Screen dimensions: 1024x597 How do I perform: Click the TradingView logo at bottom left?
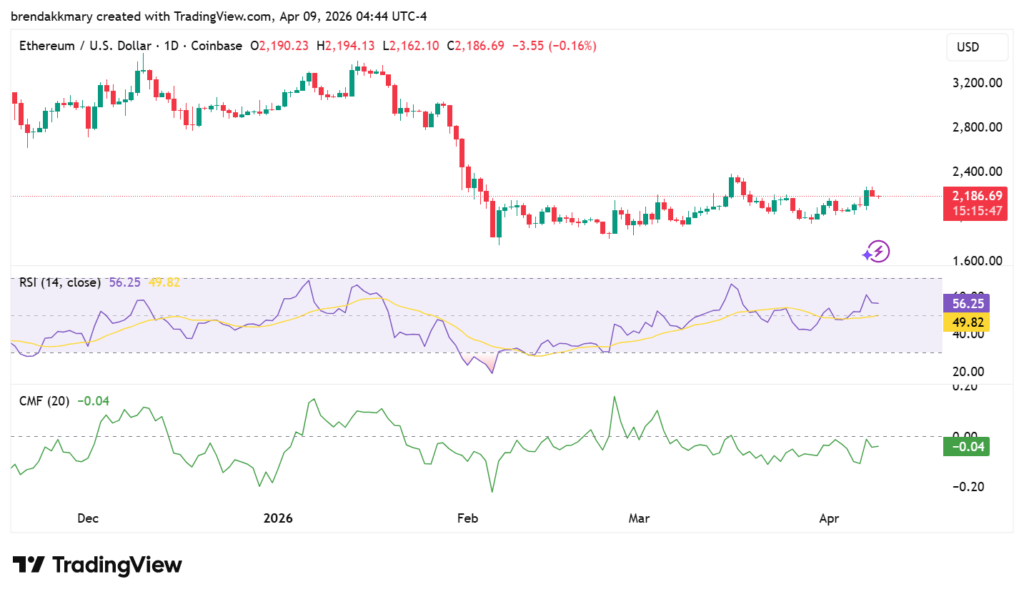point(95,565)
